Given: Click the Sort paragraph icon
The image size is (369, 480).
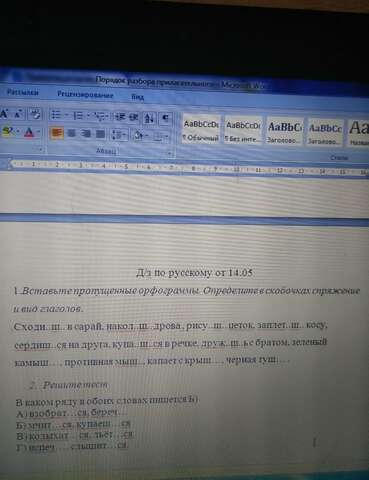Looking at the screenshot, I should point(149,118).
